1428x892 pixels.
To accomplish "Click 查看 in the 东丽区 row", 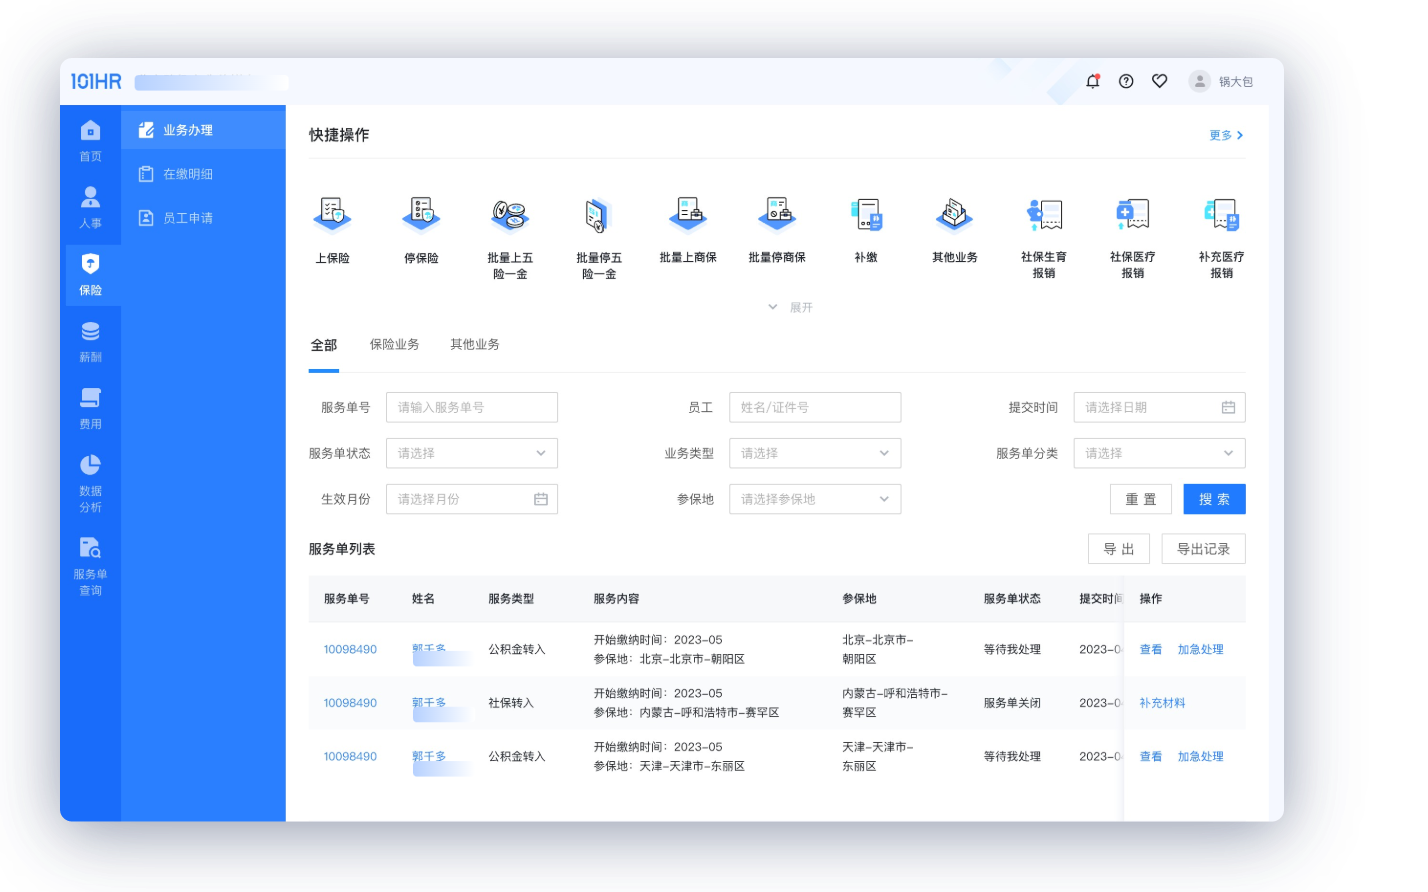I will coord(1151,756).
